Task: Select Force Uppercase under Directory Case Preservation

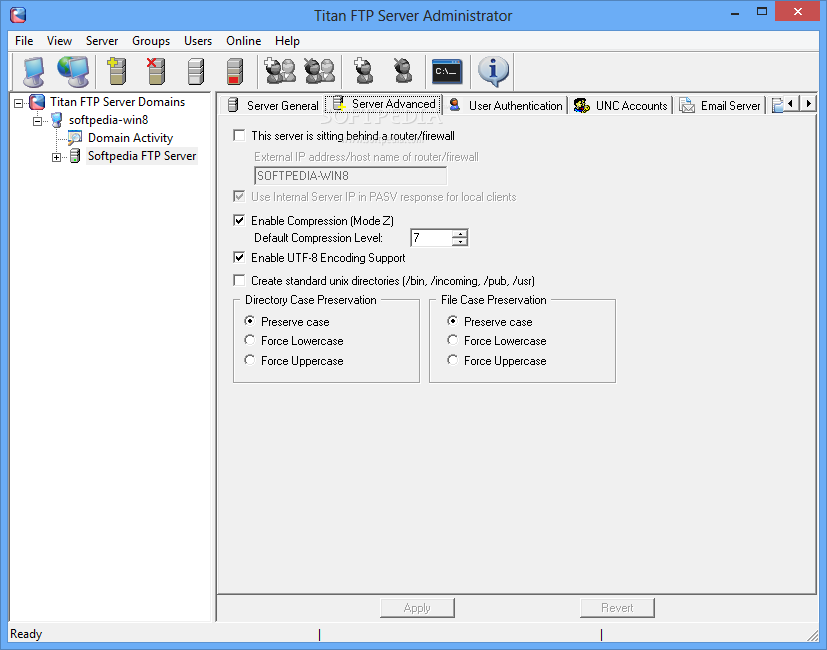Action: [249, 360]
